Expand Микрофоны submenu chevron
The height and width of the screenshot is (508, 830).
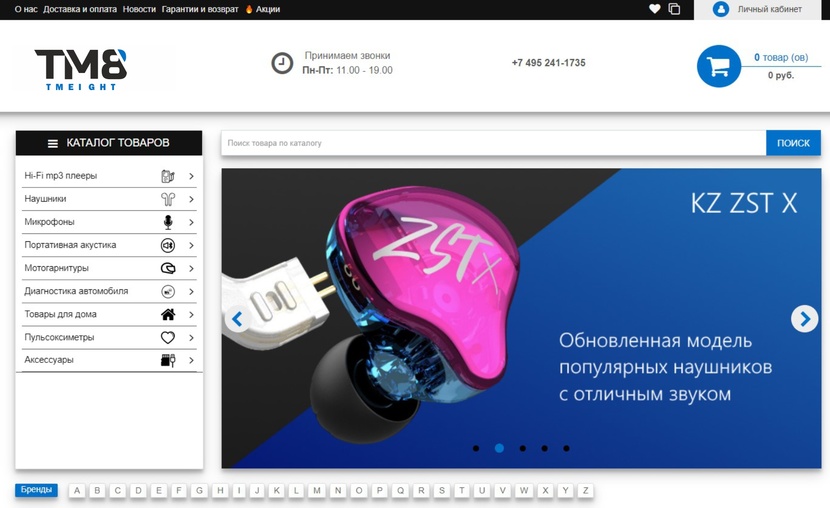point(191,223)
